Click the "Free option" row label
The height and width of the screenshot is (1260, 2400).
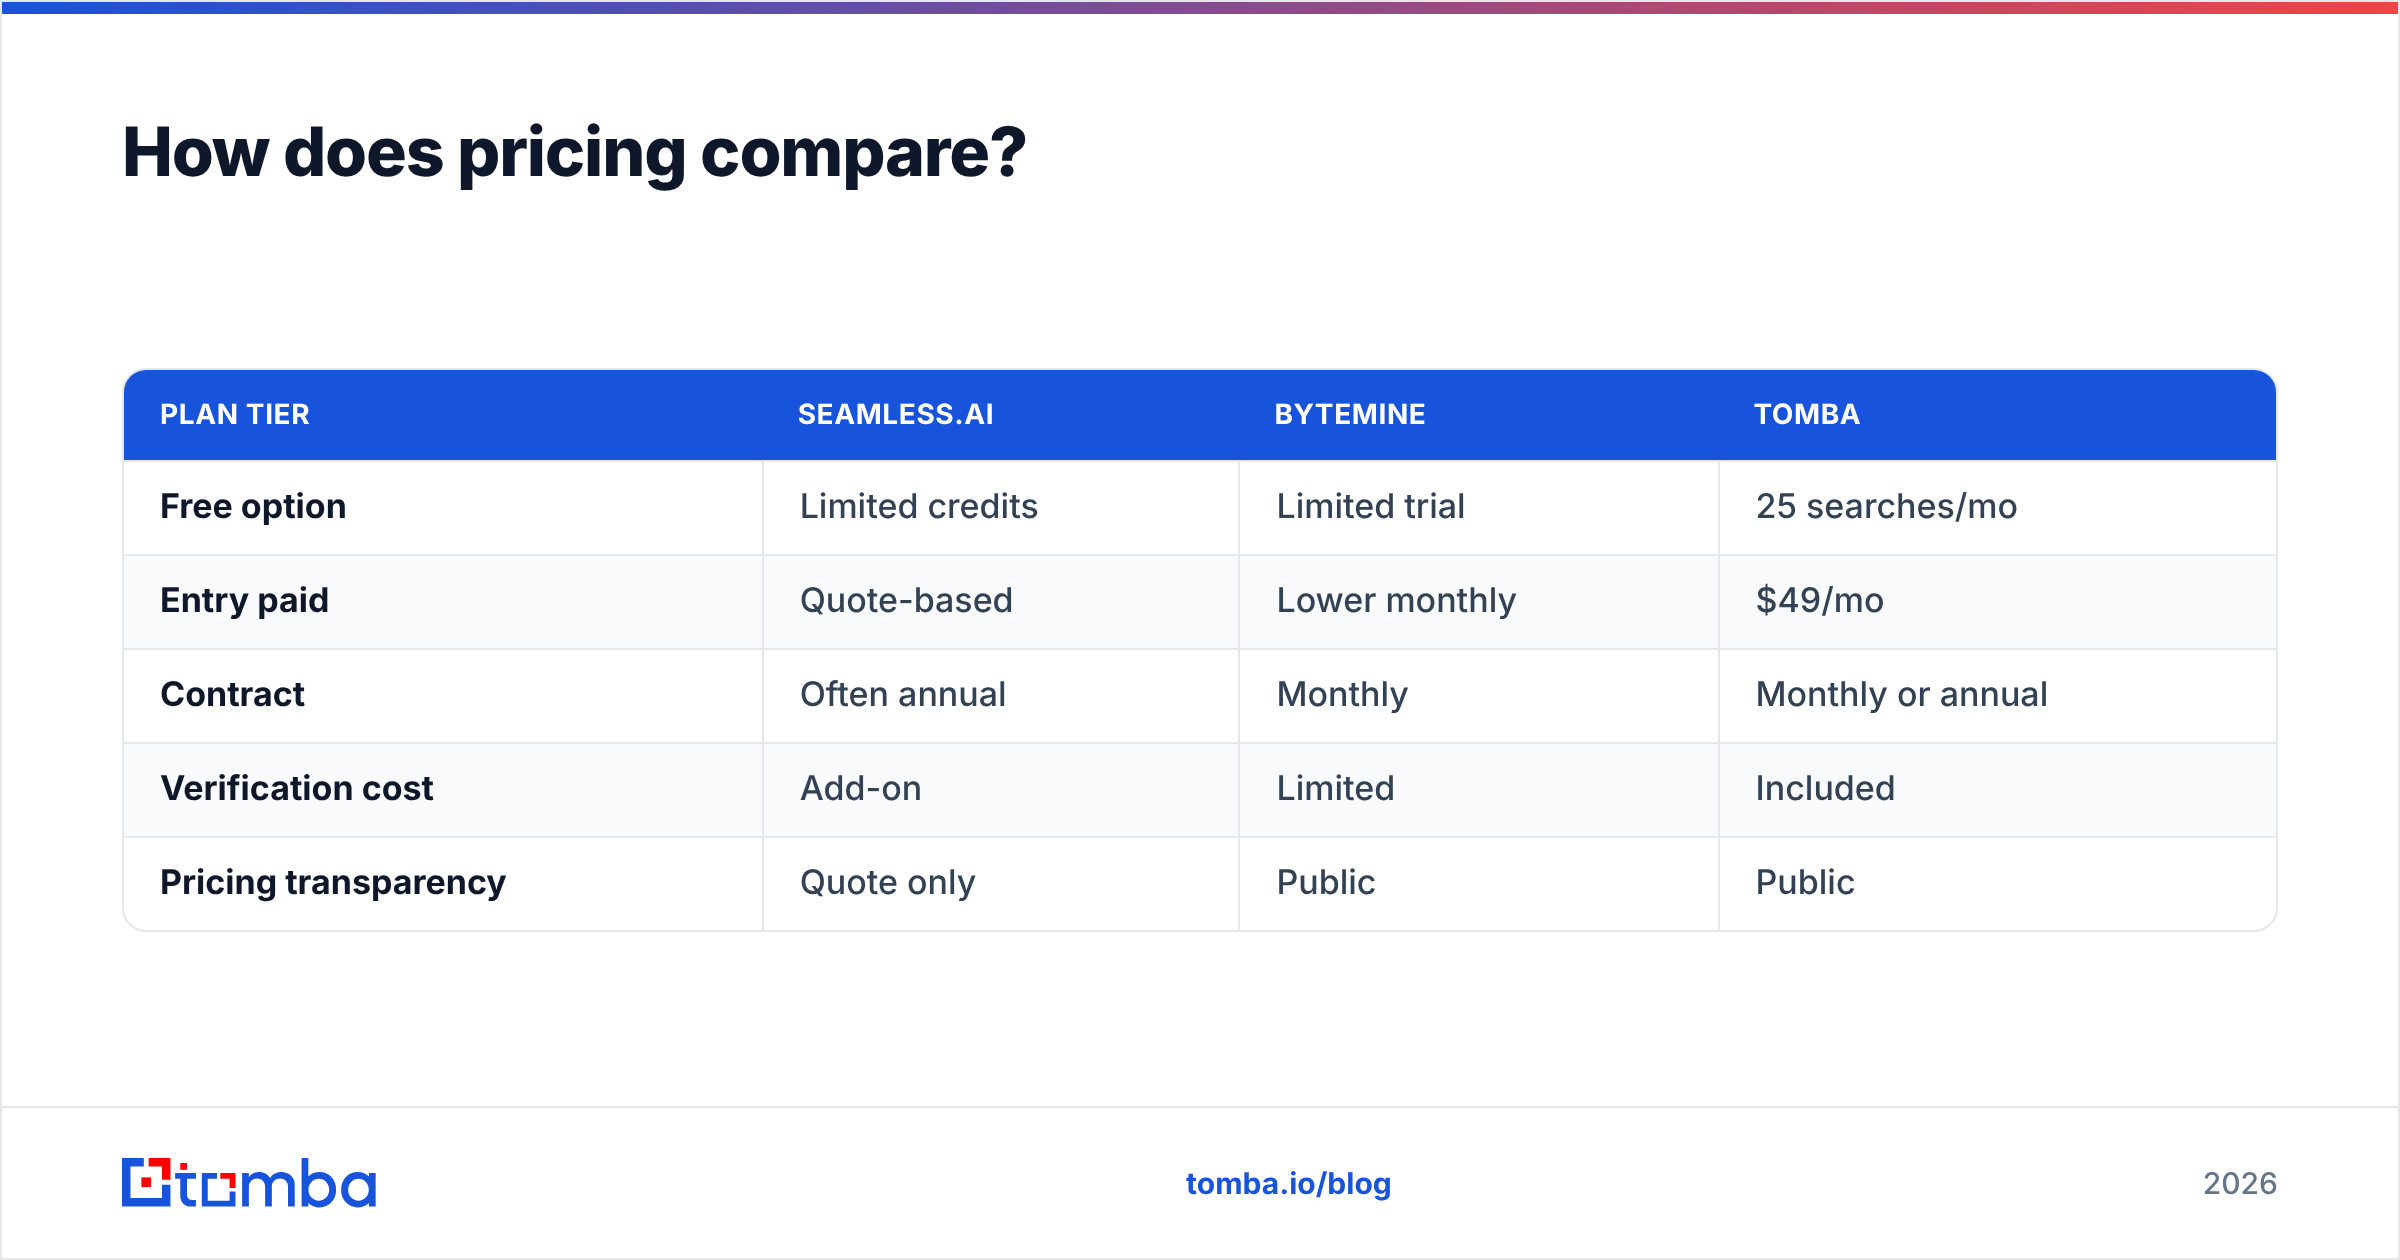pos(253,507)
